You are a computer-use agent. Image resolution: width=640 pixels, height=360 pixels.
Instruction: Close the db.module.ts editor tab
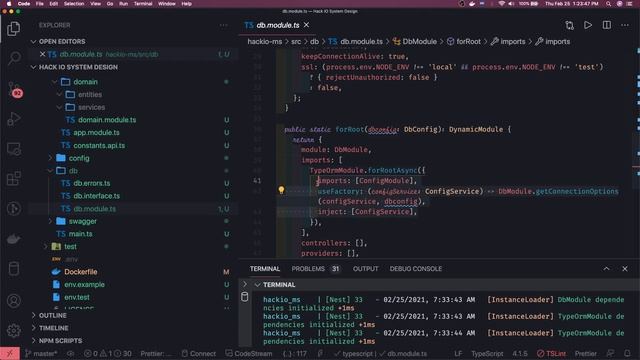click(x=307, y=25)
